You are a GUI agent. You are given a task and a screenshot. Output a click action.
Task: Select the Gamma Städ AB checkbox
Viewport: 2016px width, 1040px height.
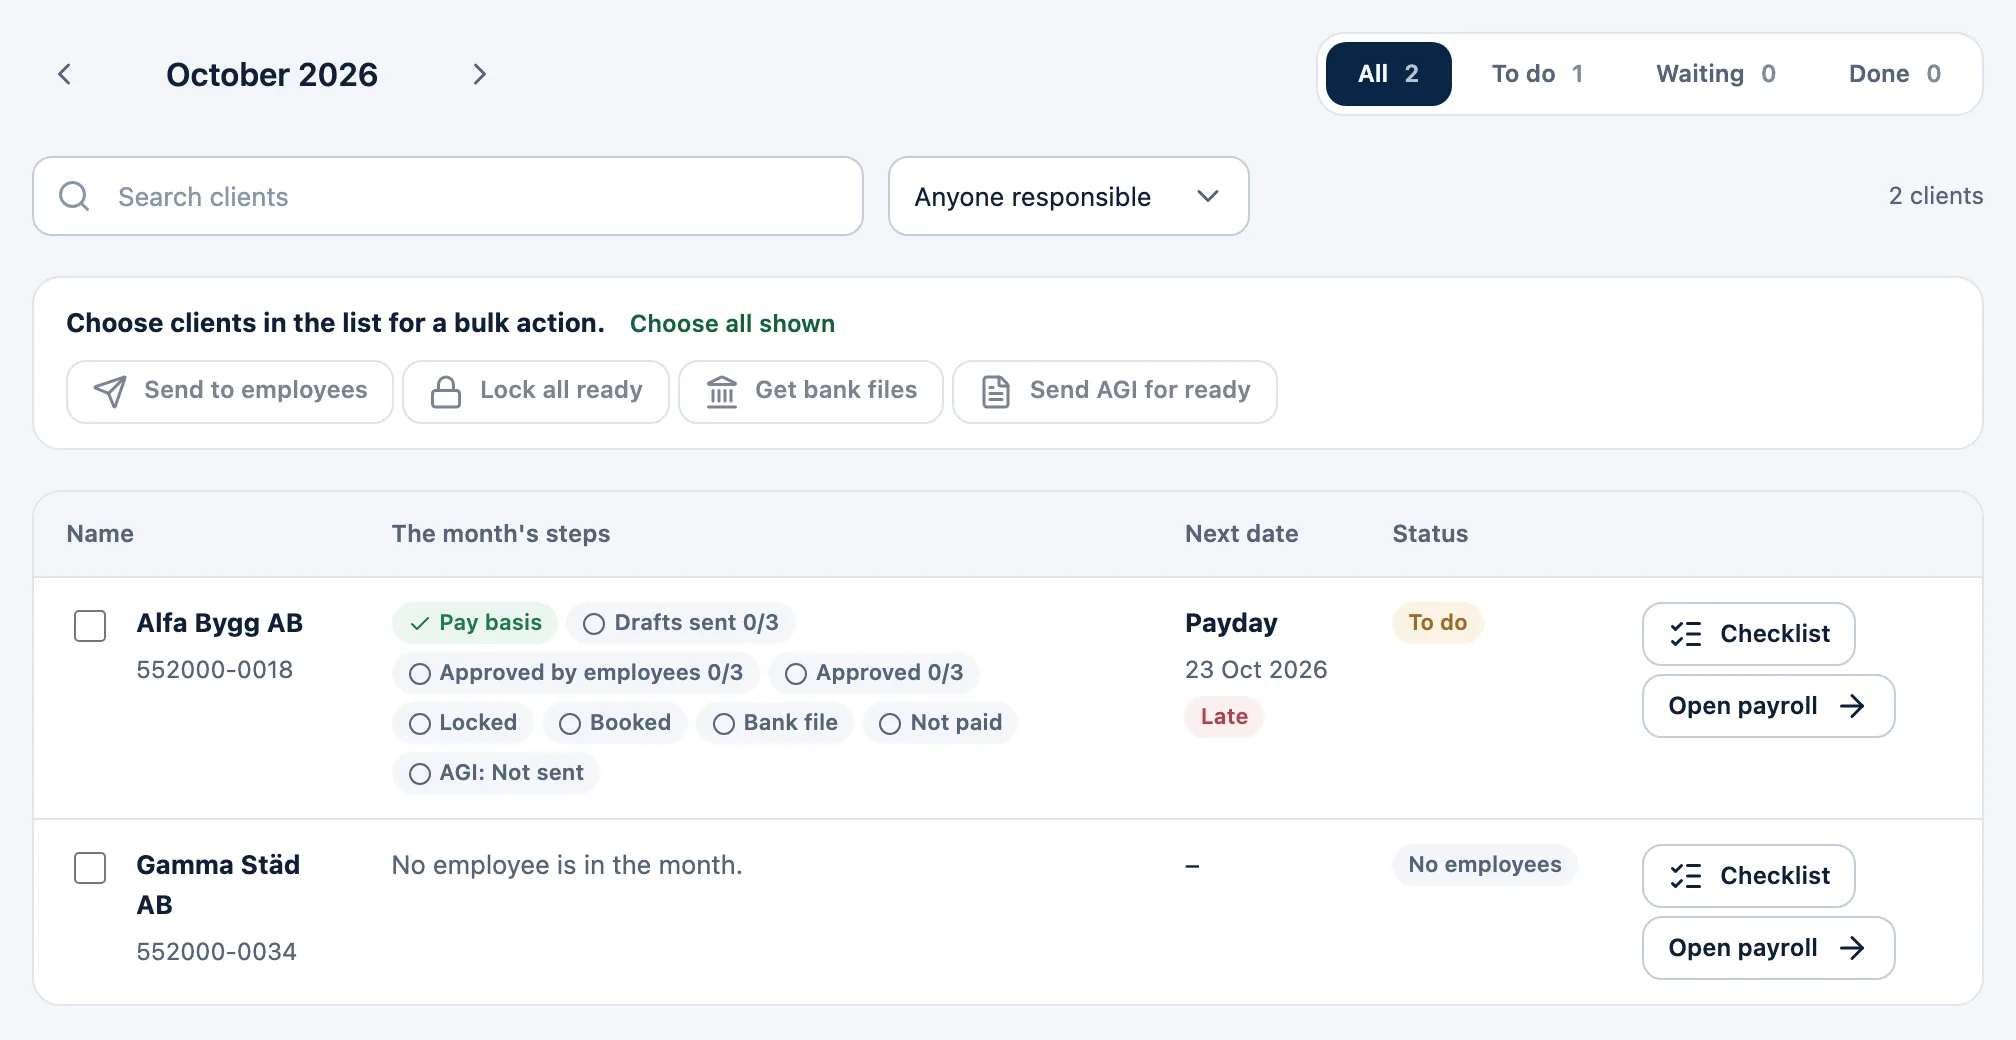point(90,868)
